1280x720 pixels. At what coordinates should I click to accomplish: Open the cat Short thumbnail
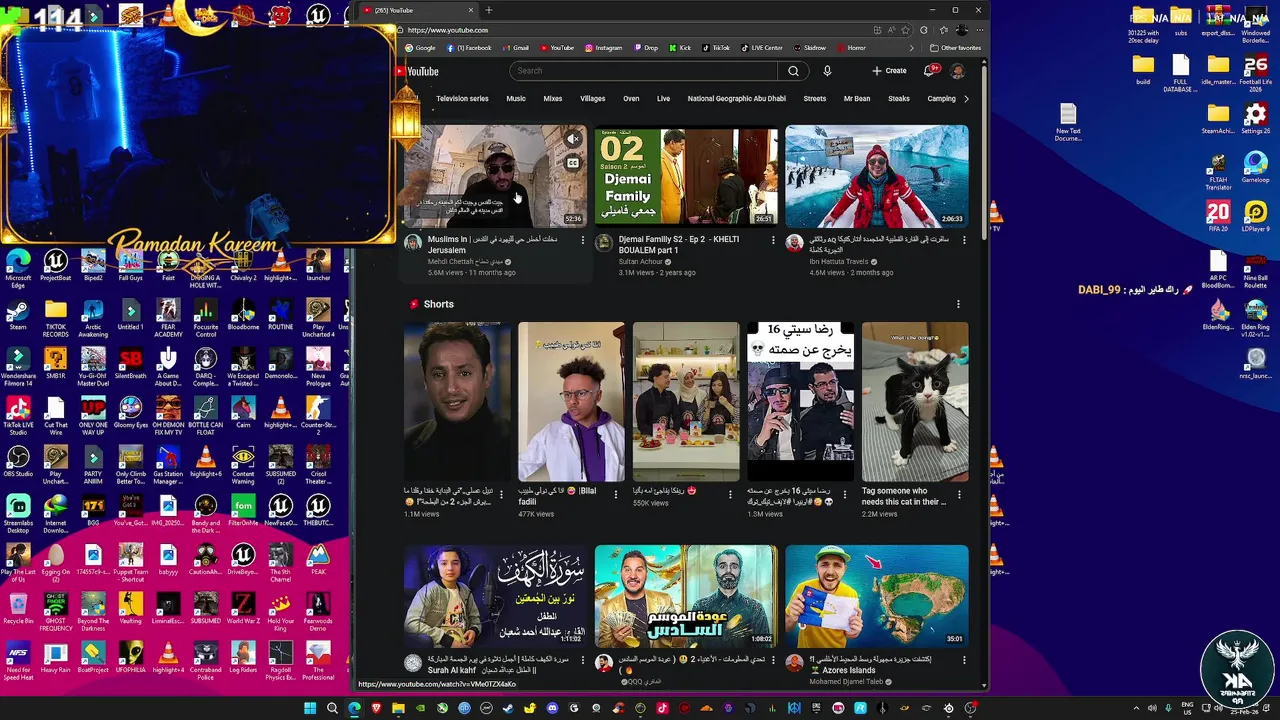tap(915, 401)
